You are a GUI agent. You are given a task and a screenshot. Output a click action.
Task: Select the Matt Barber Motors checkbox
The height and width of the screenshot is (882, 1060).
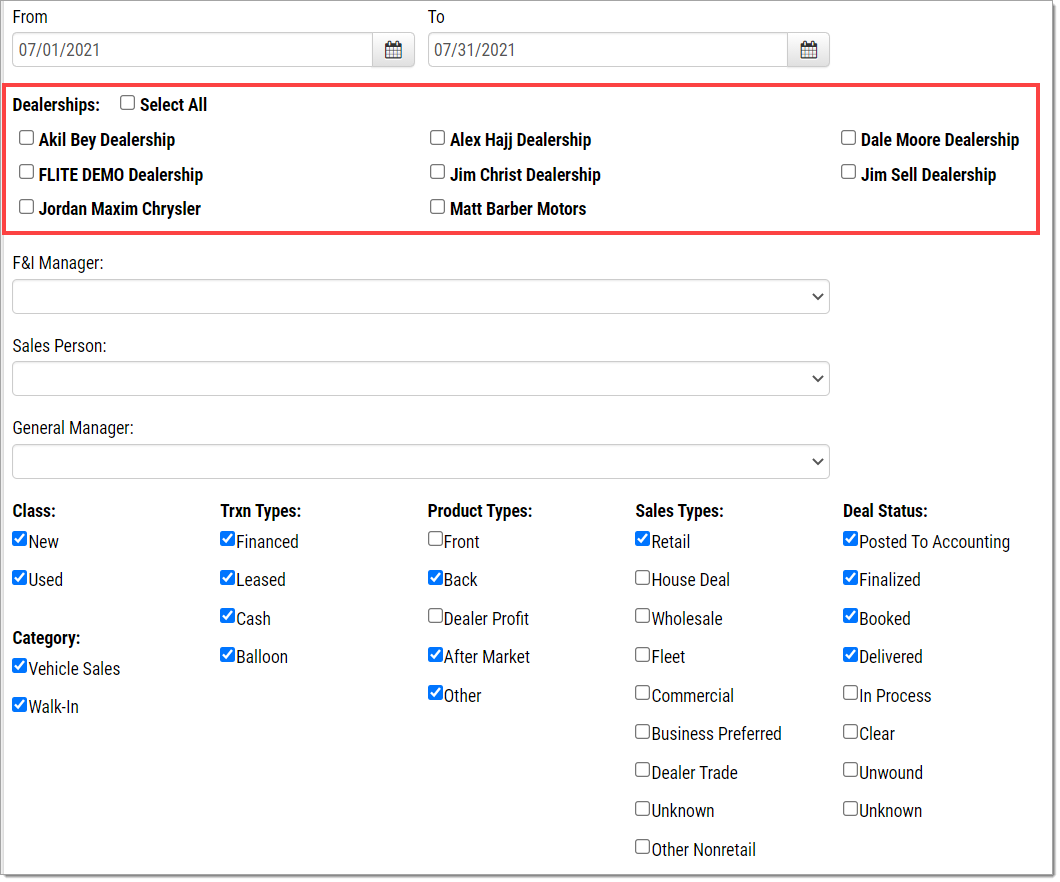[x=437, y=206]
